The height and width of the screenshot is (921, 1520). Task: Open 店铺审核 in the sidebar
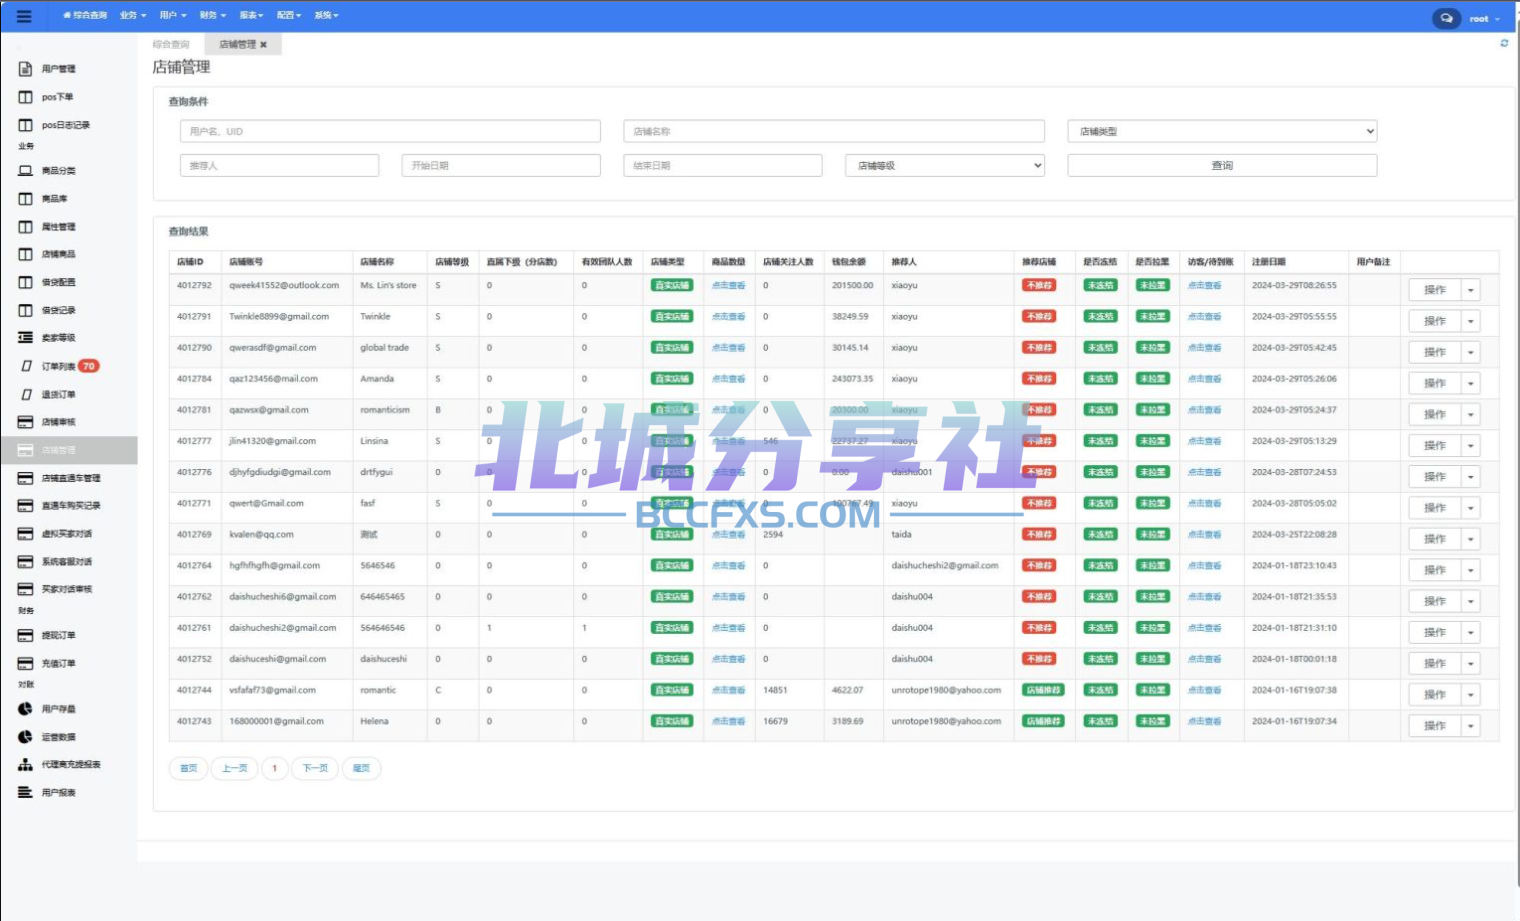pos(58,422)
